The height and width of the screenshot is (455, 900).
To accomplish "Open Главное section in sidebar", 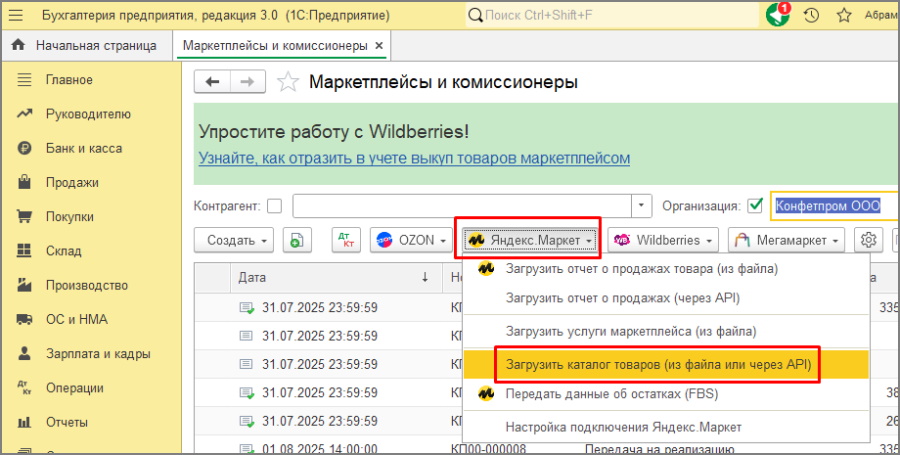I will click(x=69, y=80).
